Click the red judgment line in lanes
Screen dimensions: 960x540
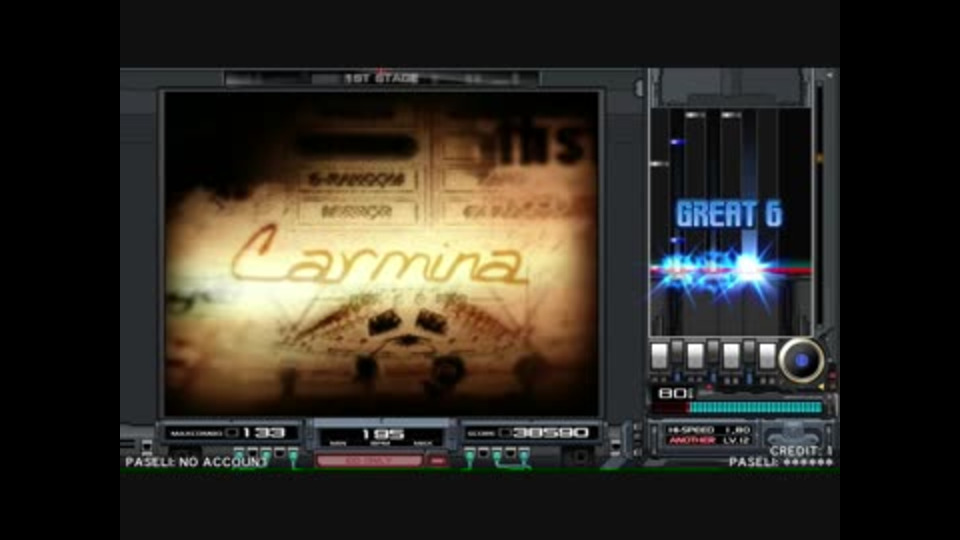(731, 269)
